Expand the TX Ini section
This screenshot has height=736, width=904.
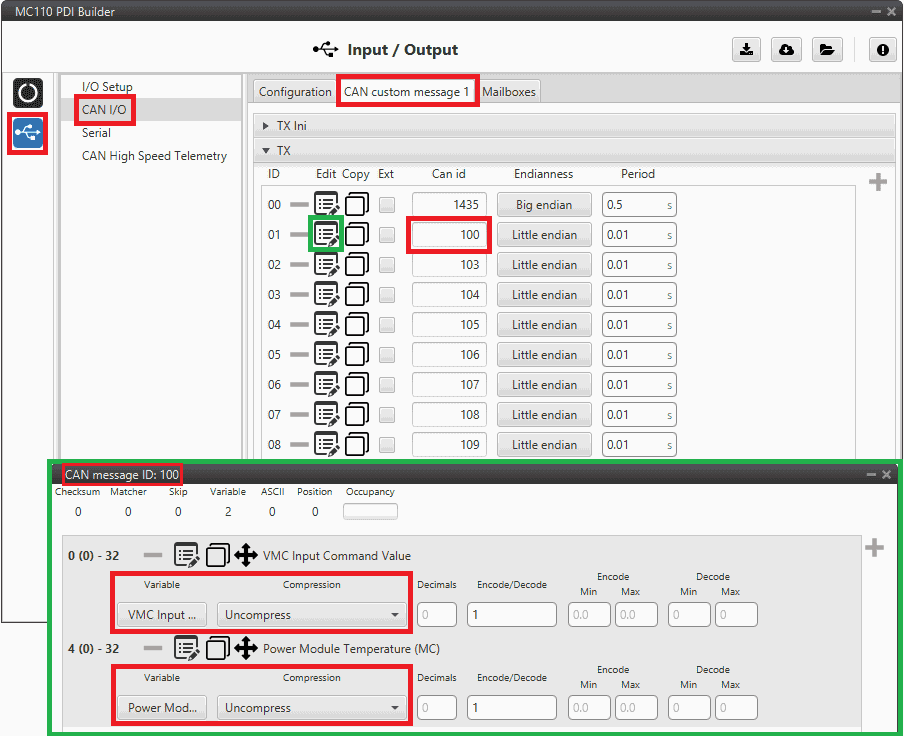pos(266,126)
